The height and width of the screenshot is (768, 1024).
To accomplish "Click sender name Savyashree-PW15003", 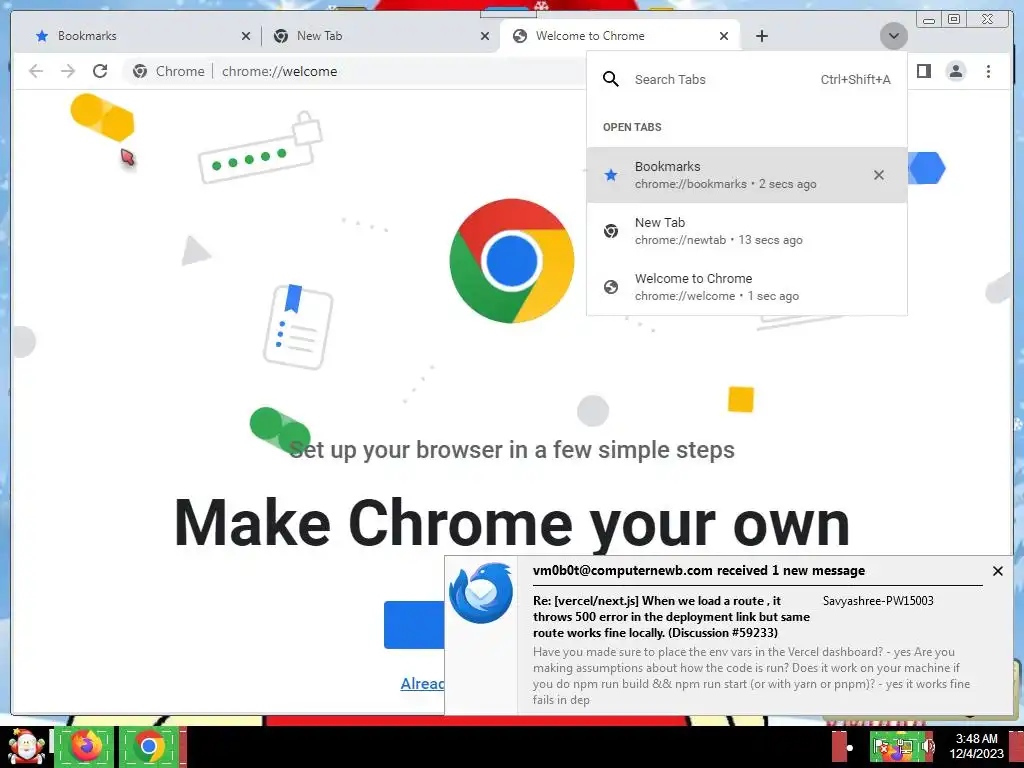I will pos(878,601).
